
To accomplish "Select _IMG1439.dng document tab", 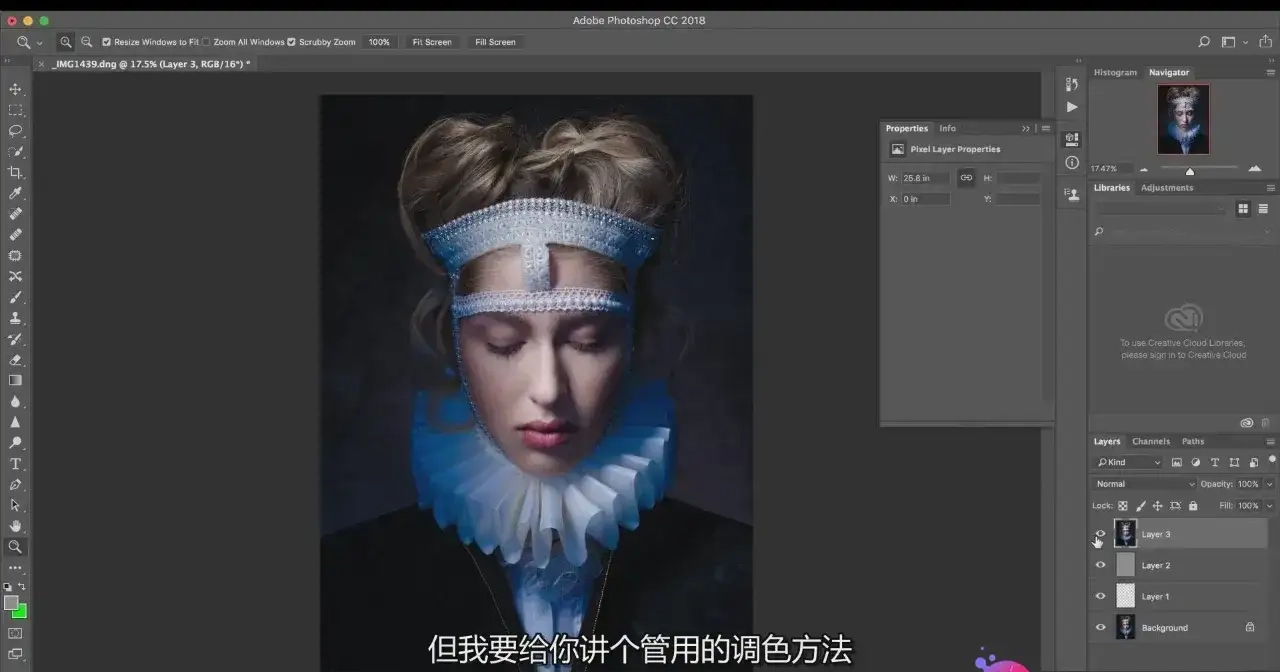I will coord(150,64).
